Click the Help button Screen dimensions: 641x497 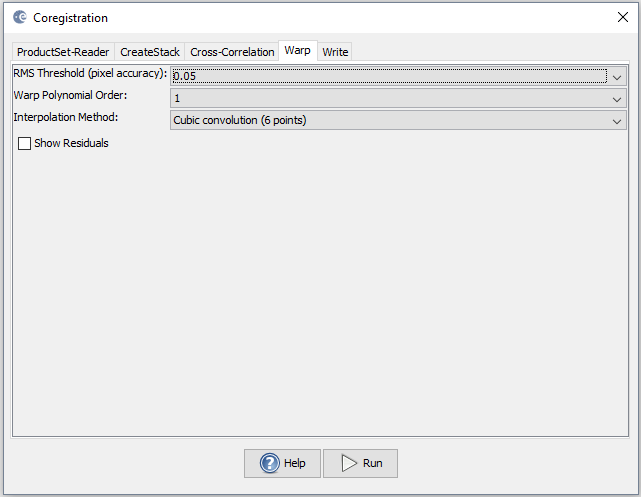pyautogui.click(x=282, y=463)
